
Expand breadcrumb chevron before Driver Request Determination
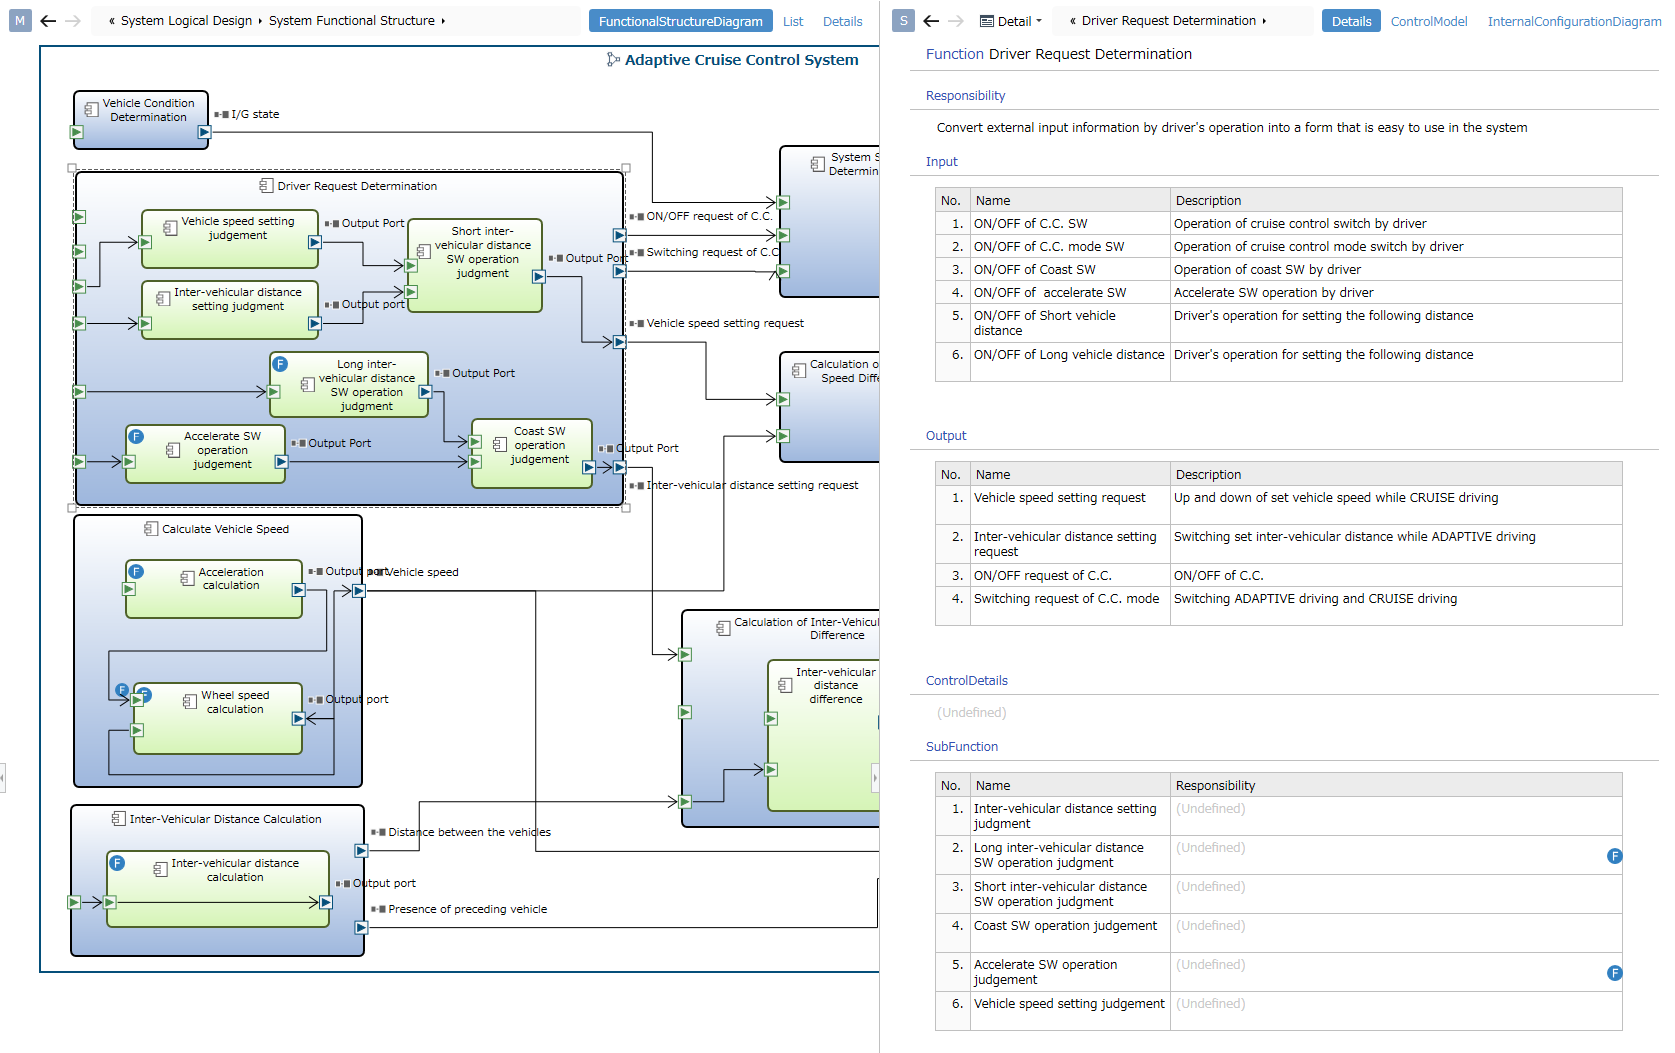tap(1073, 21)
